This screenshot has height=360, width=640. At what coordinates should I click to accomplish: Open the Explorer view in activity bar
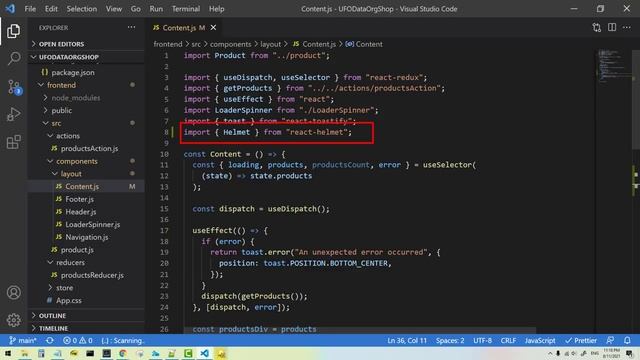click(13, 31)
